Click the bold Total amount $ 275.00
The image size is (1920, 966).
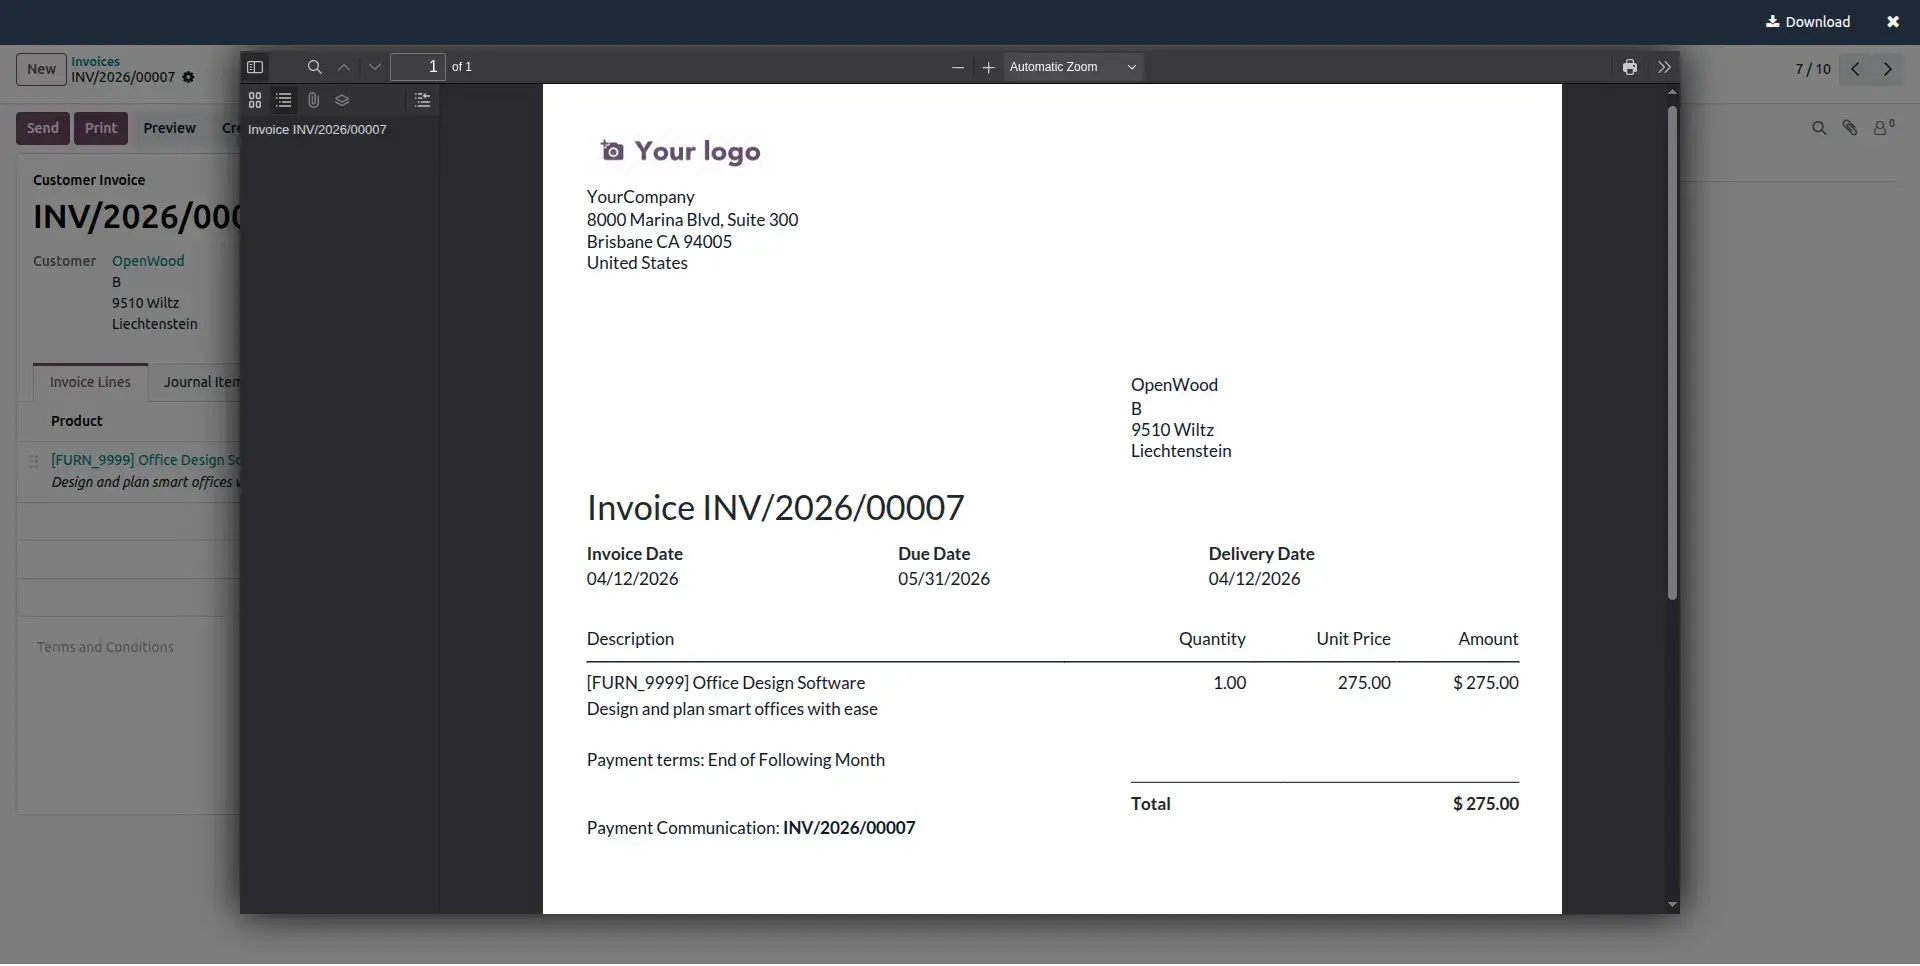(1485, 804)
